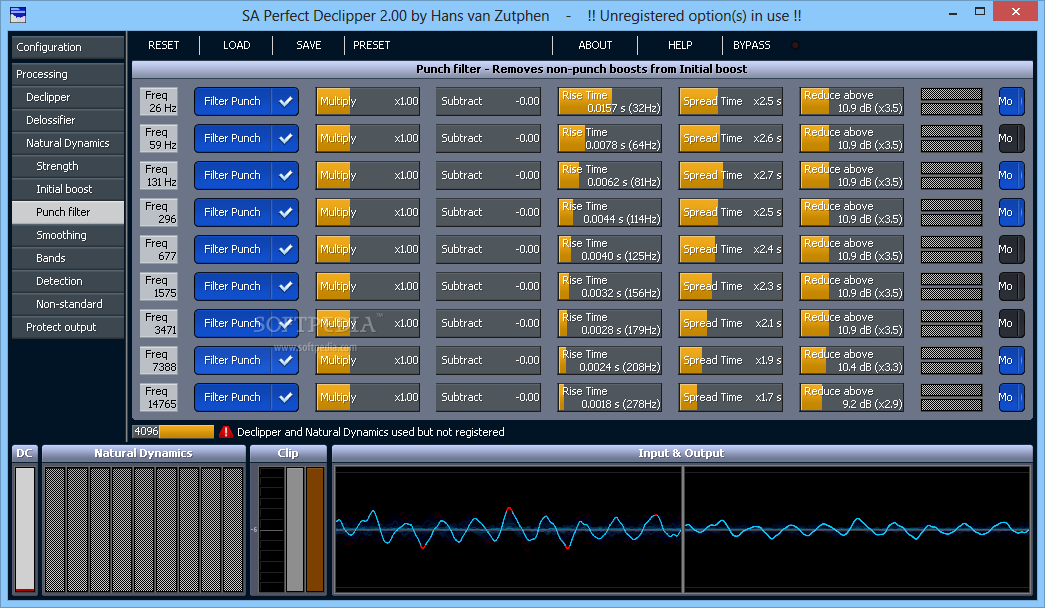Open the Bands page
The image size is (1045, 608).
(x=68, y=258)
